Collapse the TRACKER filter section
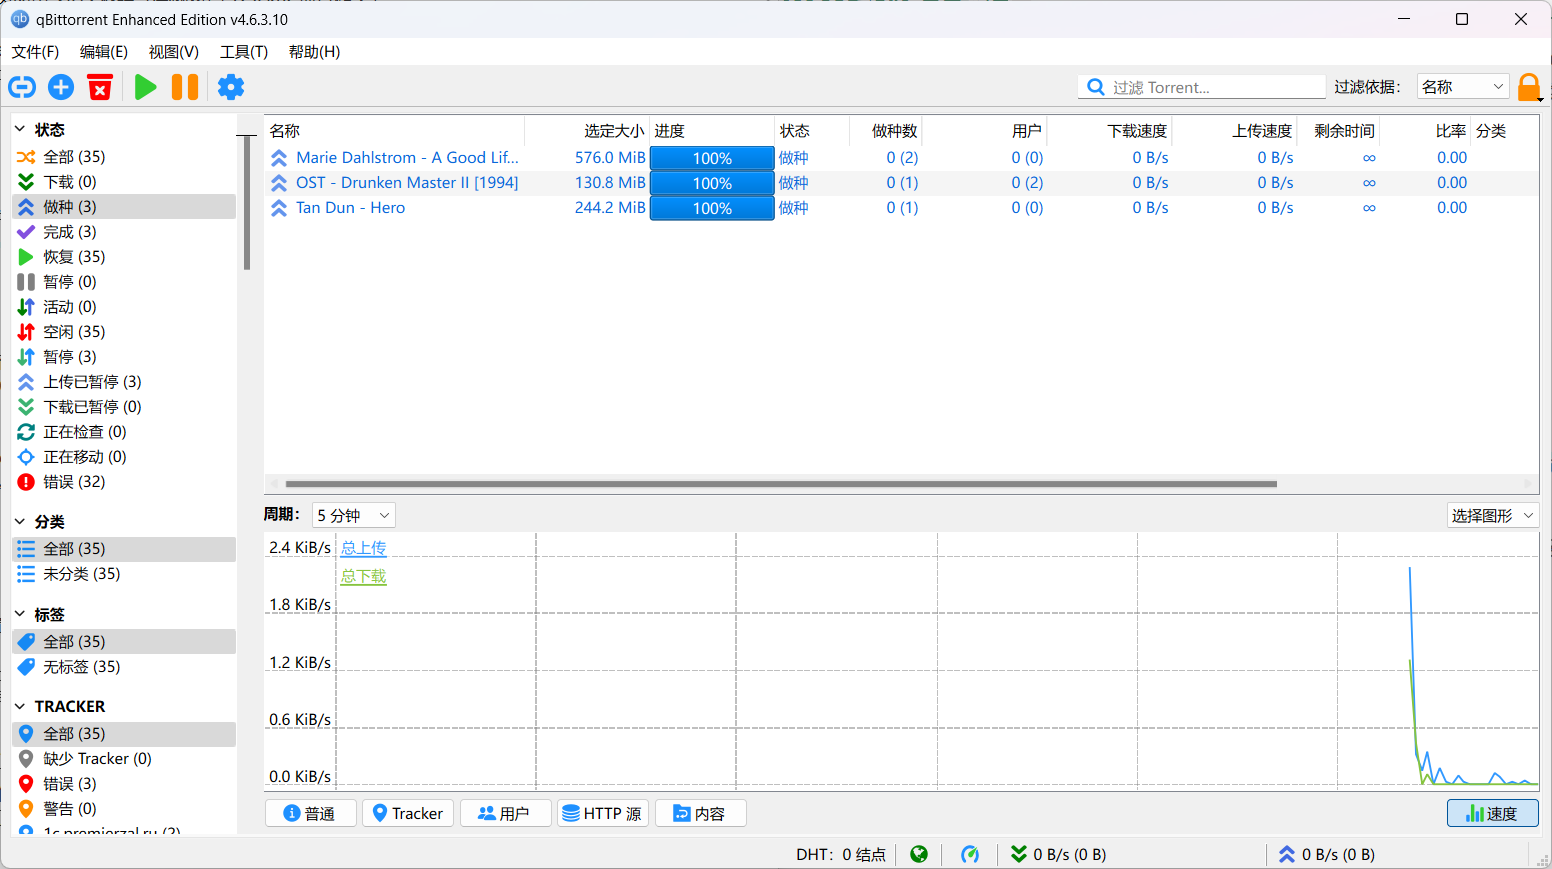The height and width of the screenshot is (869, 1552). coord(20,706)
